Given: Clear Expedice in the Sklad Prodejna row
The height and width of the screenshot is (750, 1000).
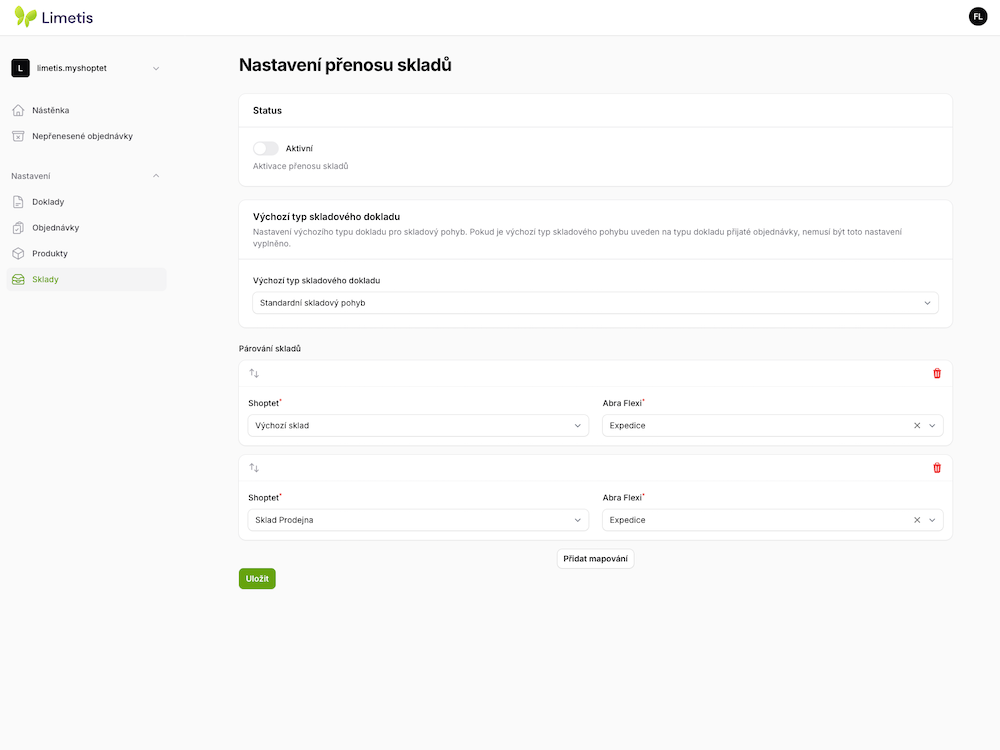Looking at the screenshot, I should (917, 520).
